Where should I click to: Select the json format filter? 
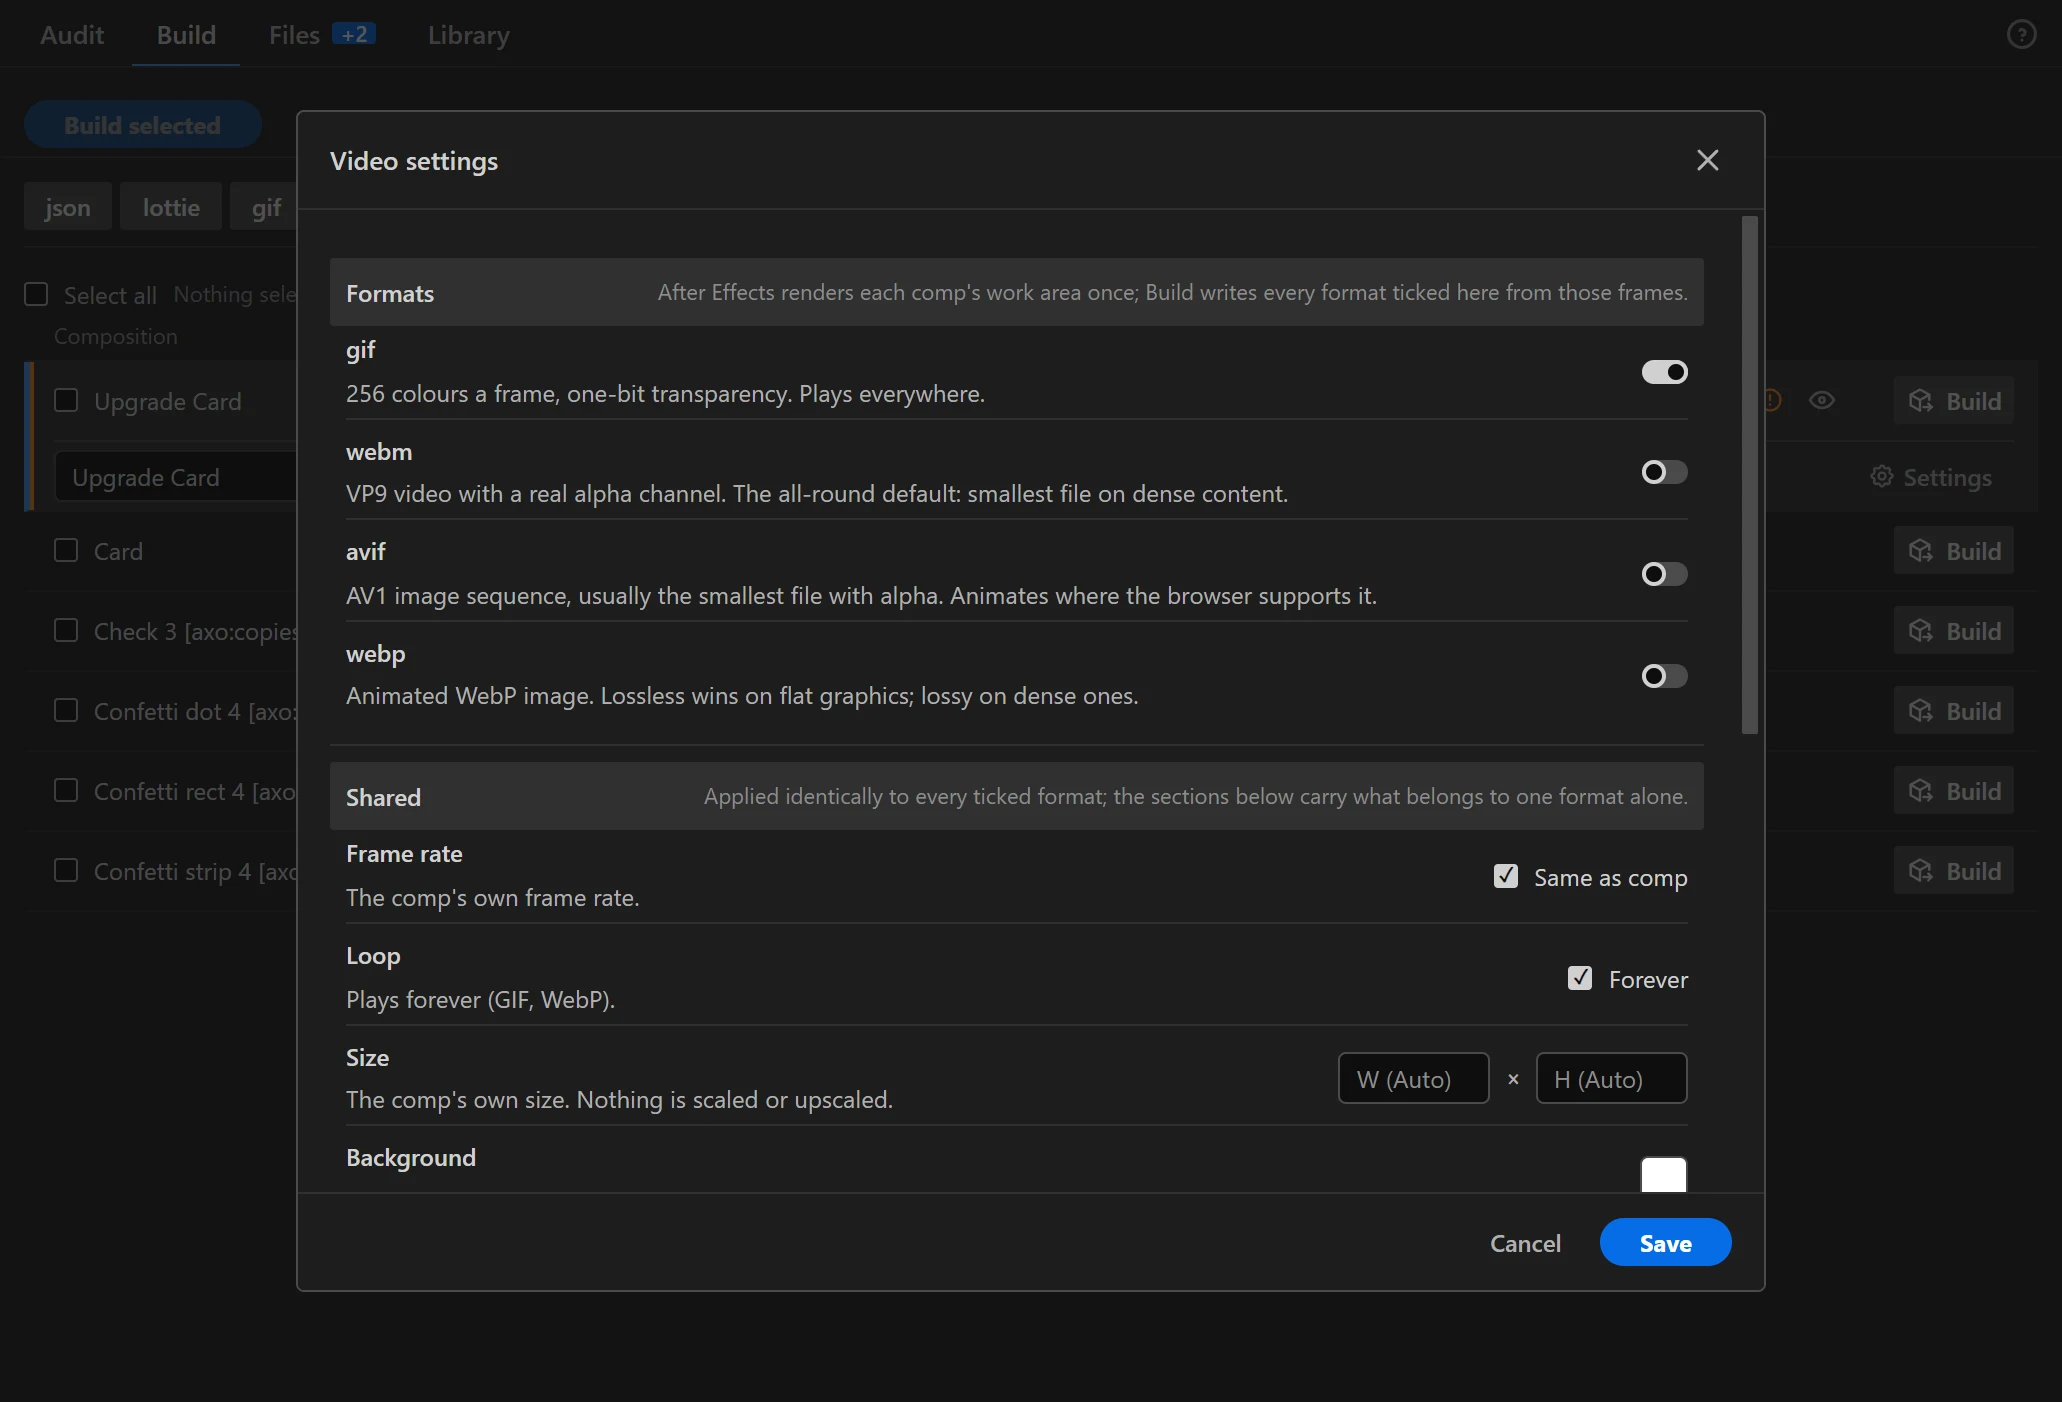(68, 207)
